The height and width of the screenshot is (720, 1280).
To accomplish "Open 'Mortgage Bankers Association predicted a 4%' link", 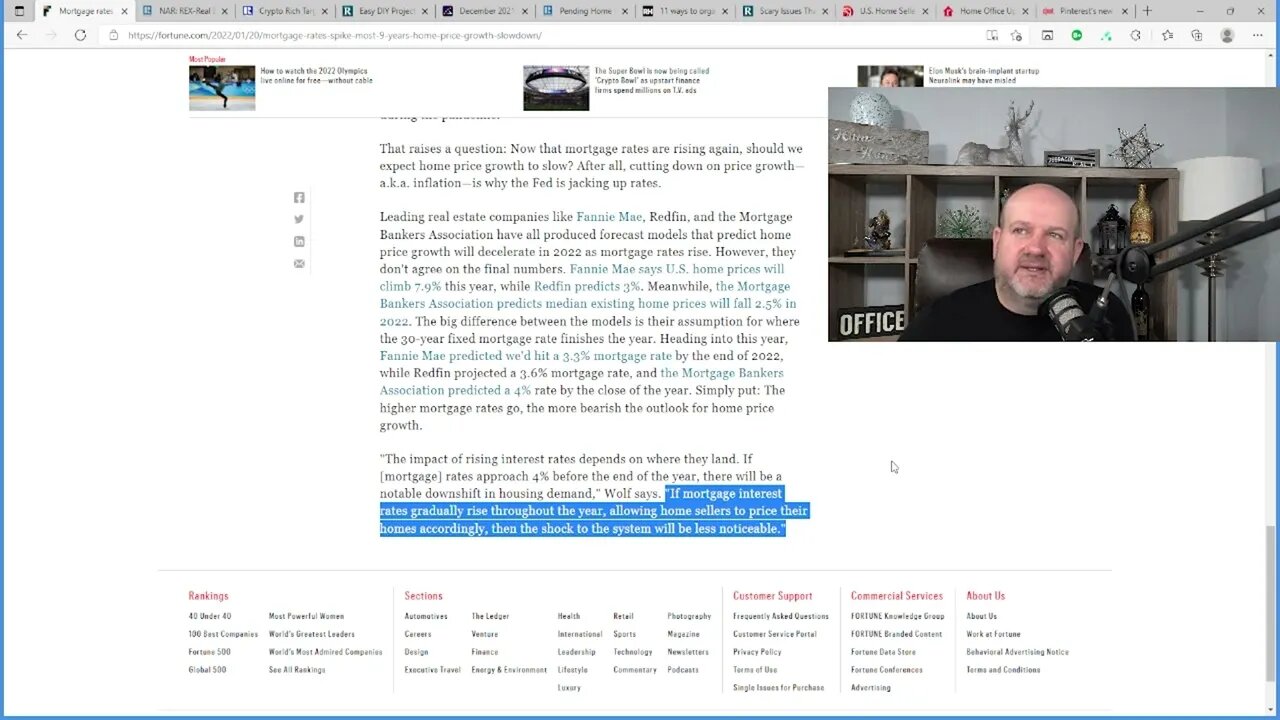I will coord(582,382).
